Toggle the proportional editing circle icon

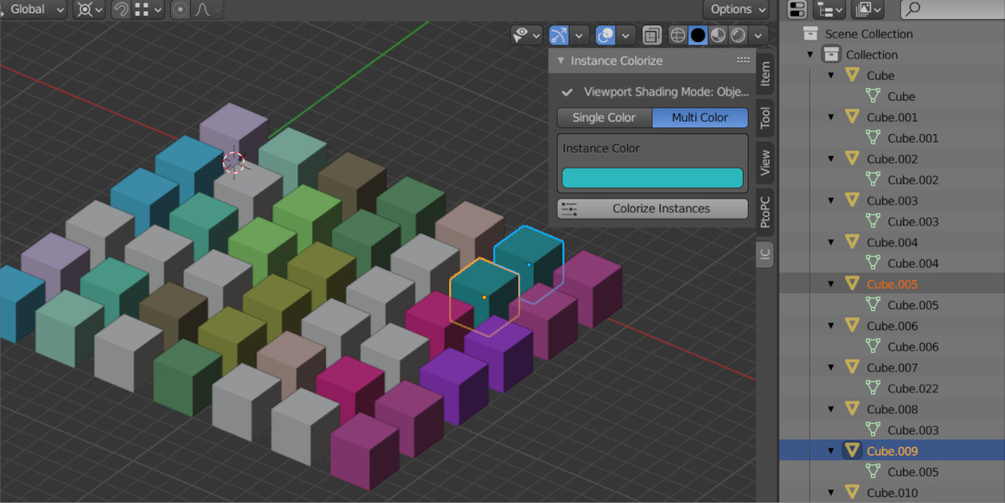180,10
